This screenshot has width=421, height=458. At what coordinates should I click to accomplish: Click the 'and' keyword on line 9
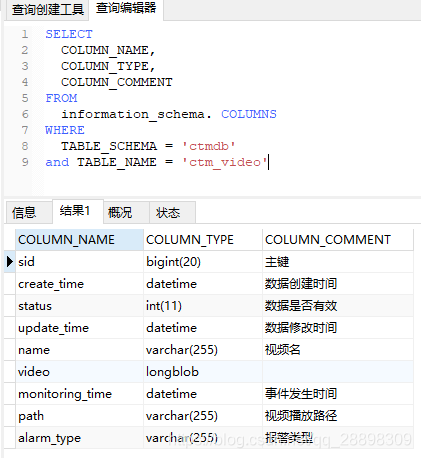57,162
